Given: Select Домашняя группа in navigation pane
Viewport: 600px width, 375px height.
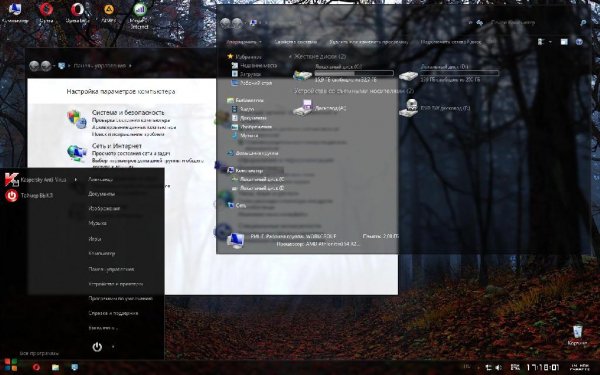Looking at the screenshot, I should (253, 153).
